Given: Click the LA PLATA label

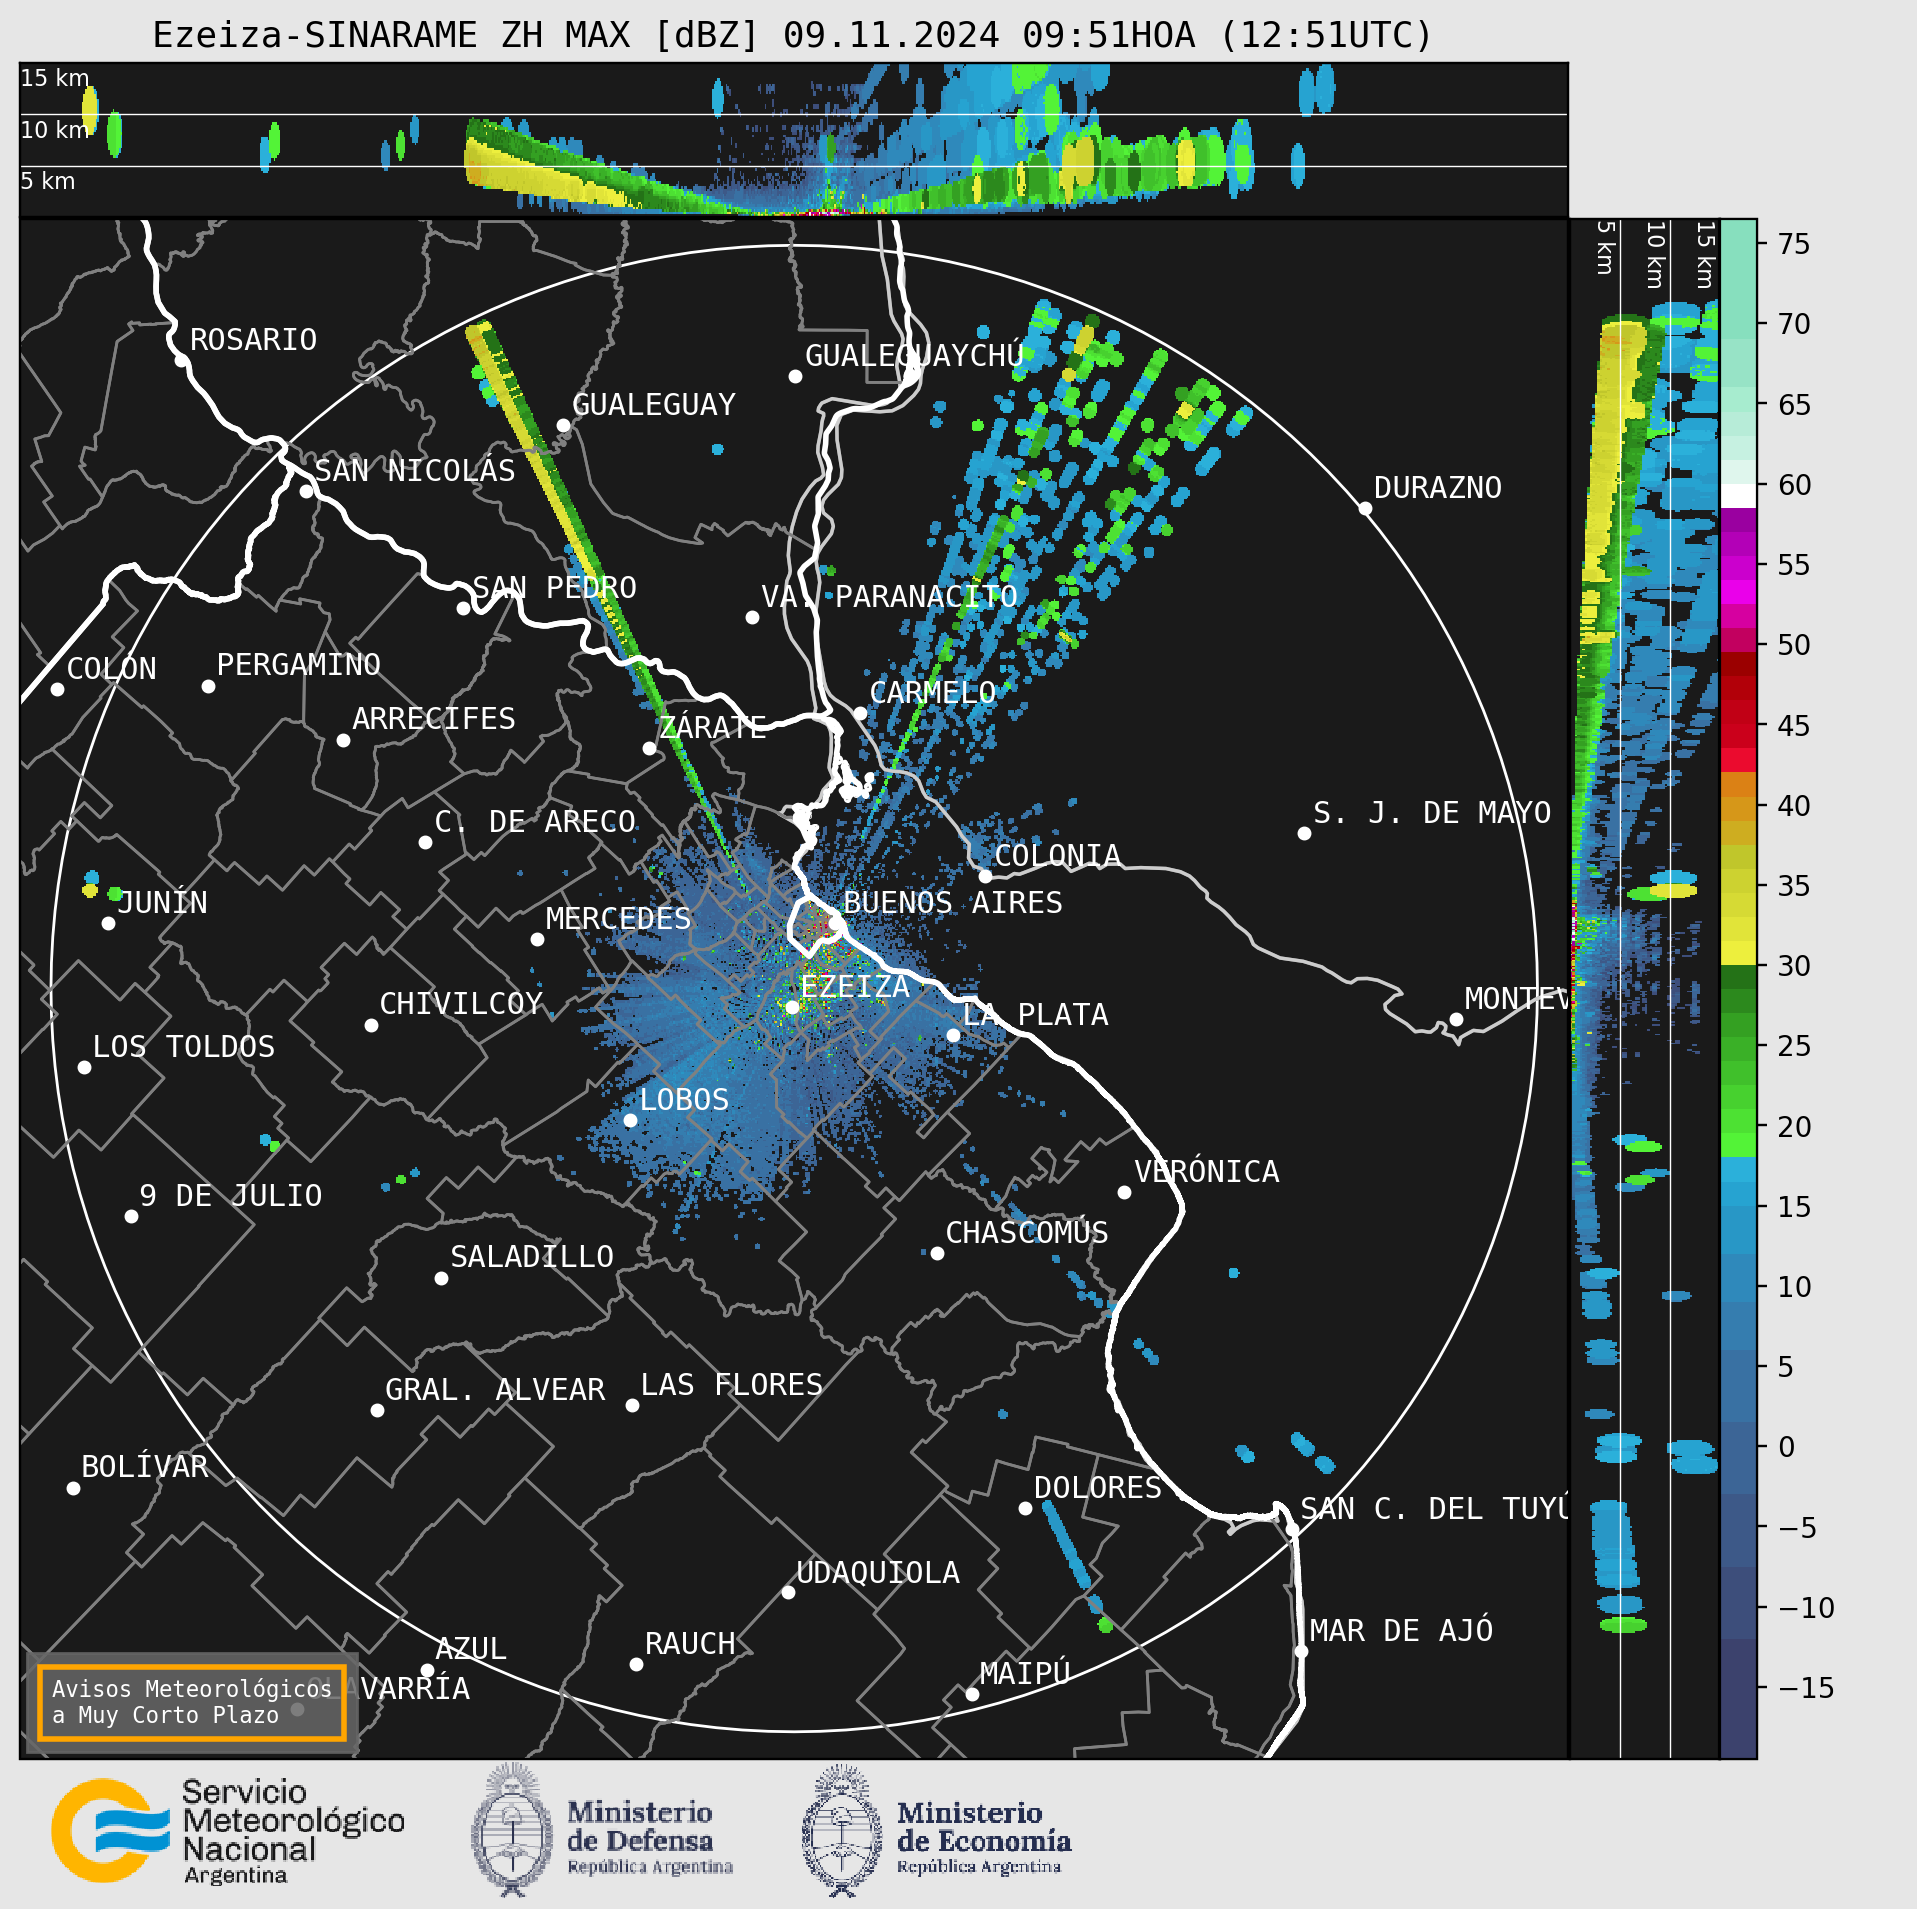Looking at the screenshot, I should tap(1036, 1015).
